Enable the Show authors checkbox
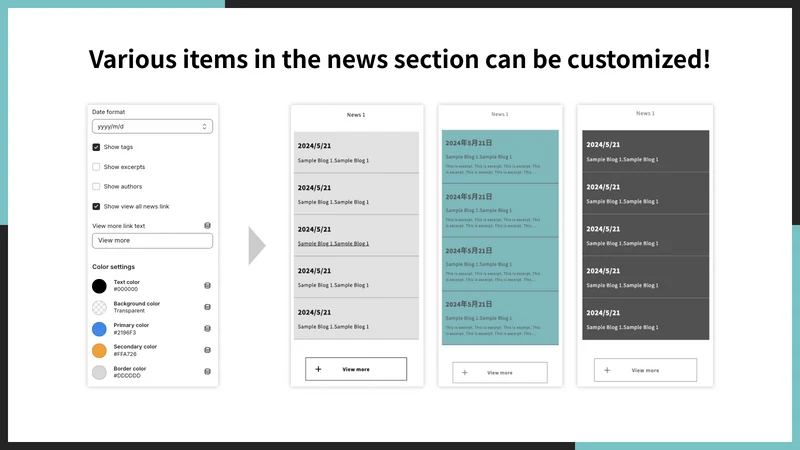800x450 pixels. coord(96,187)
